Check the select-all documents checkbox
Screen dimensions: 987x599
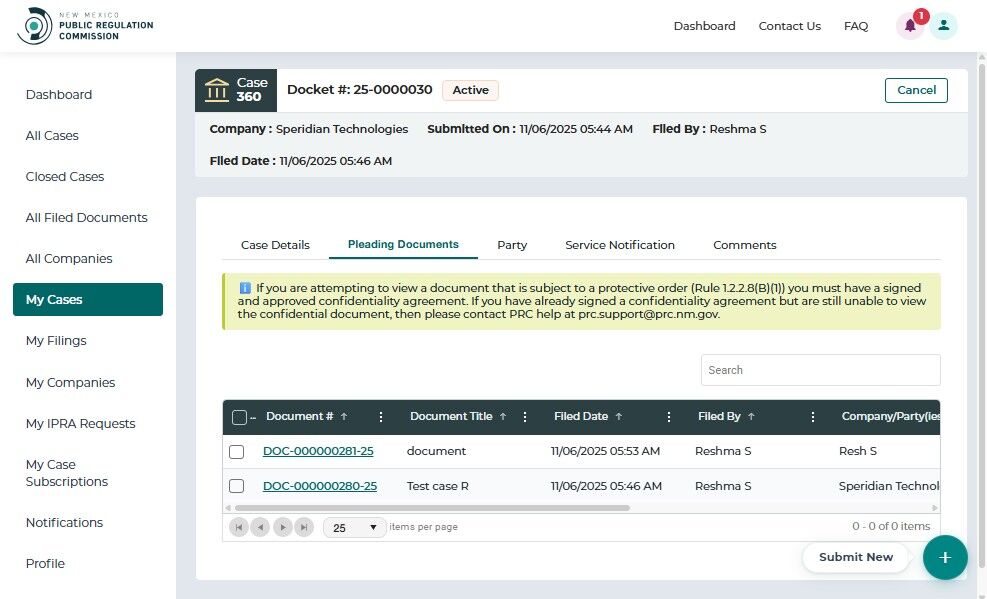coord(239,417)
